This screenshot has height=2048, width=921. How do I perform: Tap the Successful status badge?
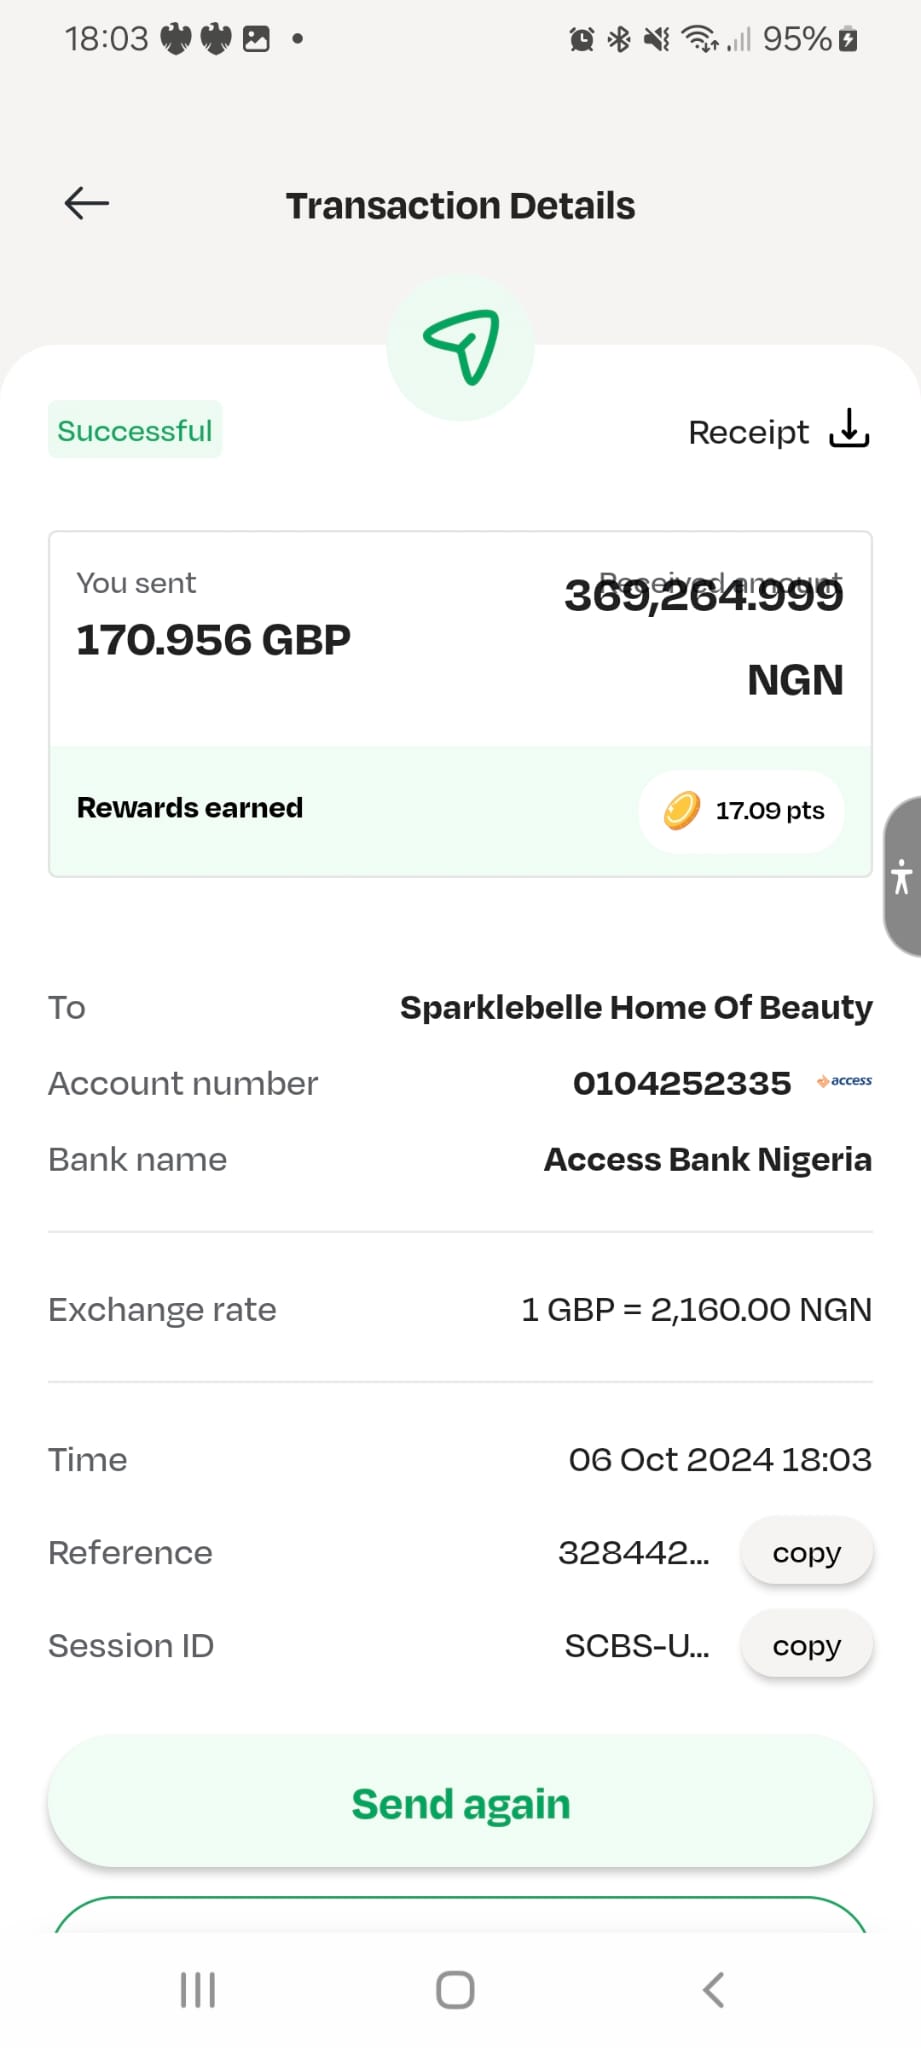(x=135, y=430)
